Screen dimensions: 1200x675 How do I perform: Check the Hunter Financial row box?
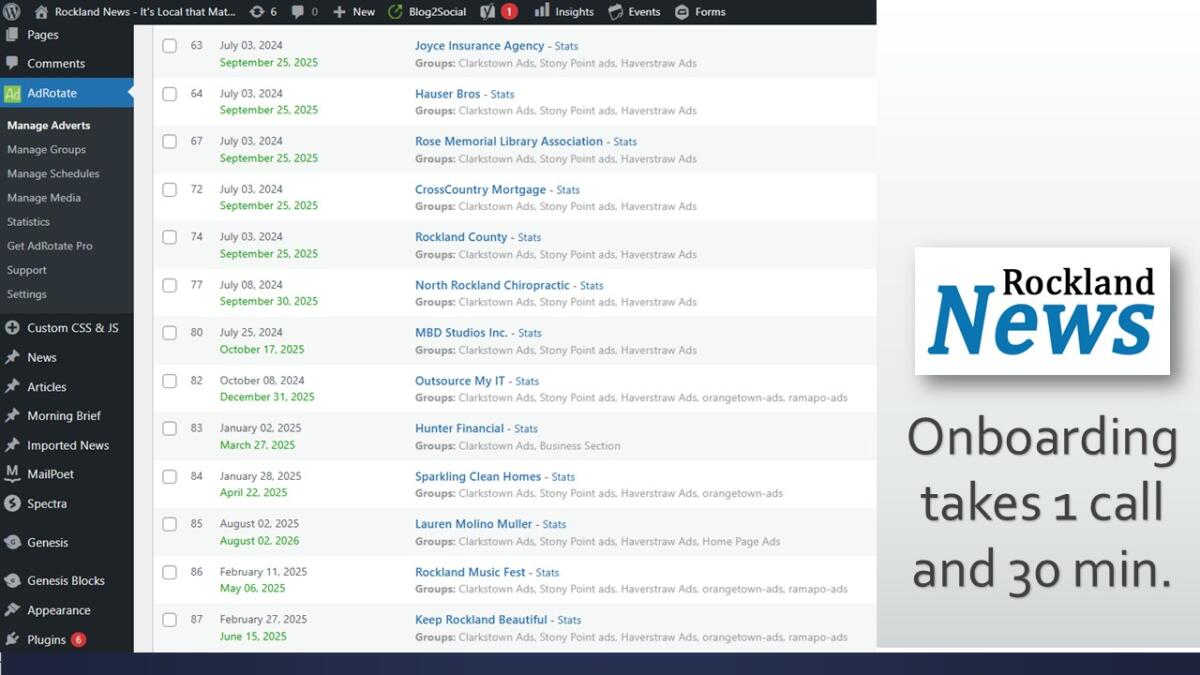pos(170,428)
